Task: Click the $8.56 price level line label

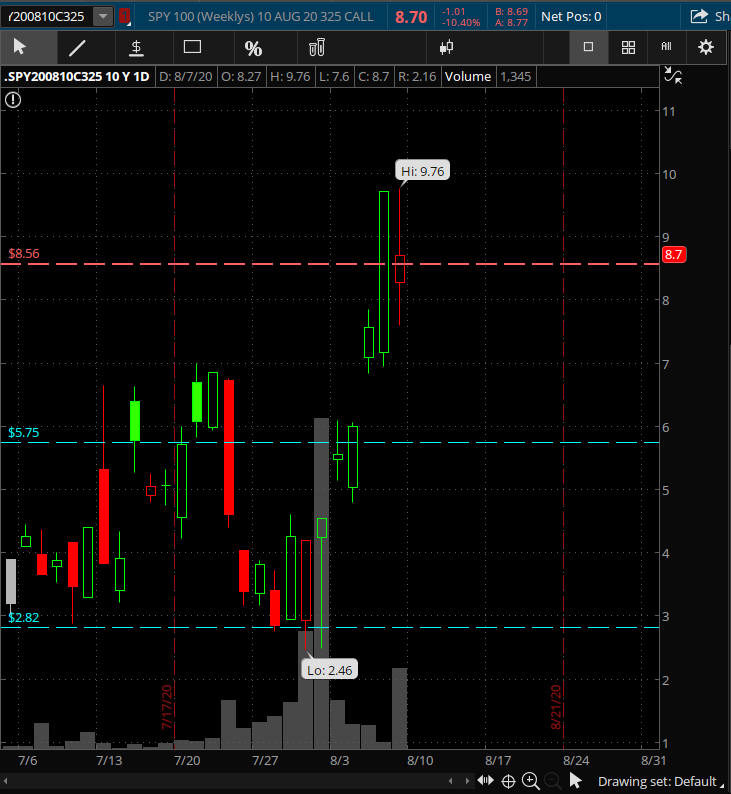Action: click(24, 254)
